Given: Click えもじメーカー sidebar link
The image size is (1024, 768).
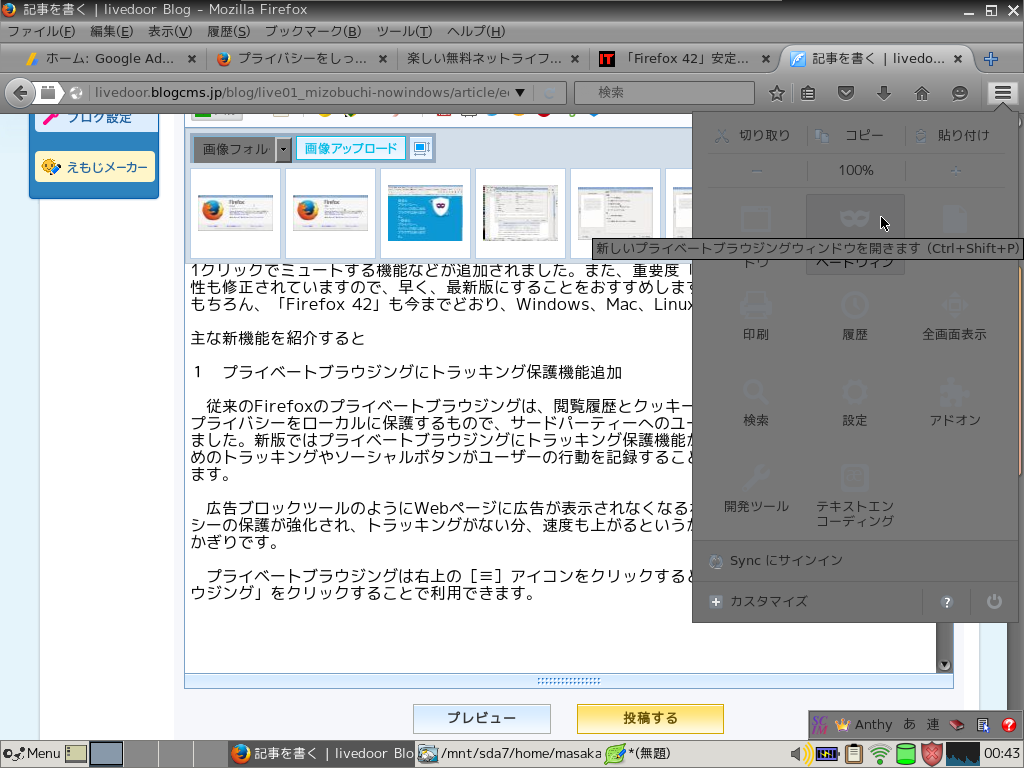Looking at the screenshot, I should point(95,167).
